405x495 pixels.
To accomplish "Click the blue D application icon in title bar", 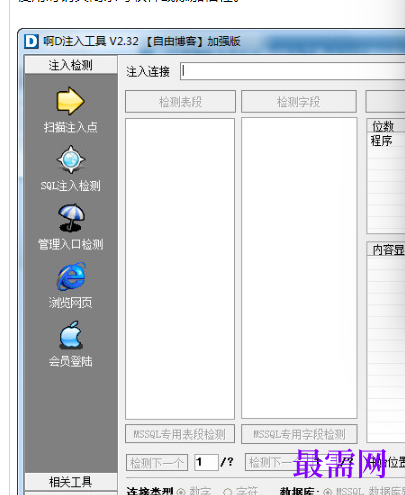I will (31, 42).
